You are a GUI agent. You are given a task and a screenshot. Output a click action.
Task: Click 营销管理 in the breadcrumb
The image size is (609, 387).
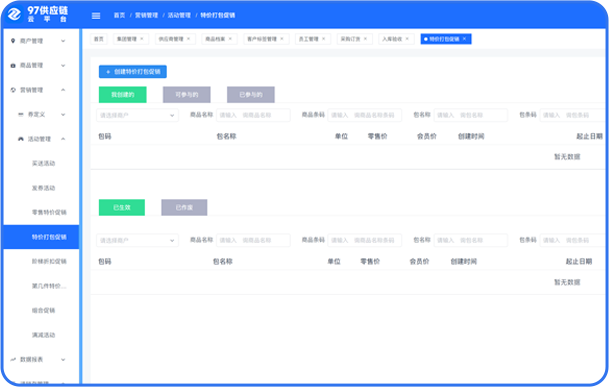146,16
